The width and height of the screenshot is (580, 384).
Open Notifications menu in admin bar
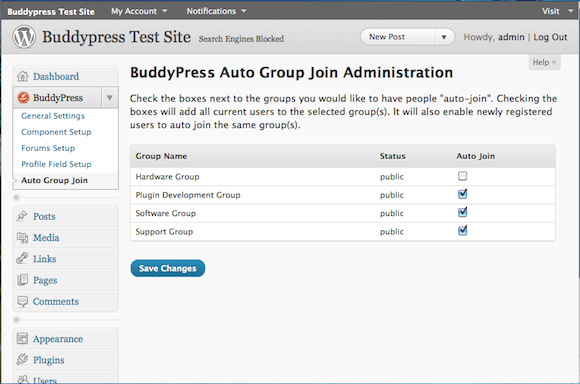[216, 11]
